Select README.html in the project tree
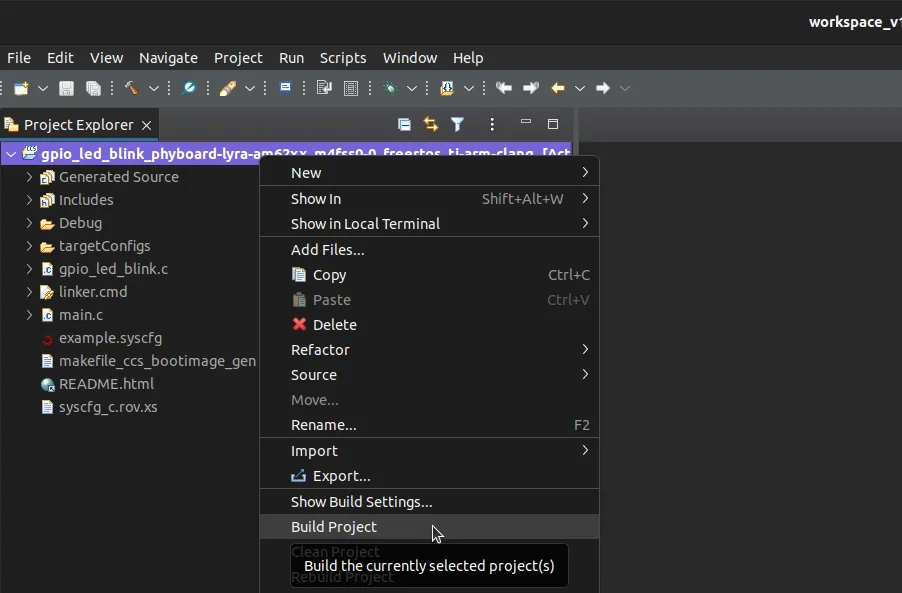This screenshot has width=902, height=593. point(106,384)
